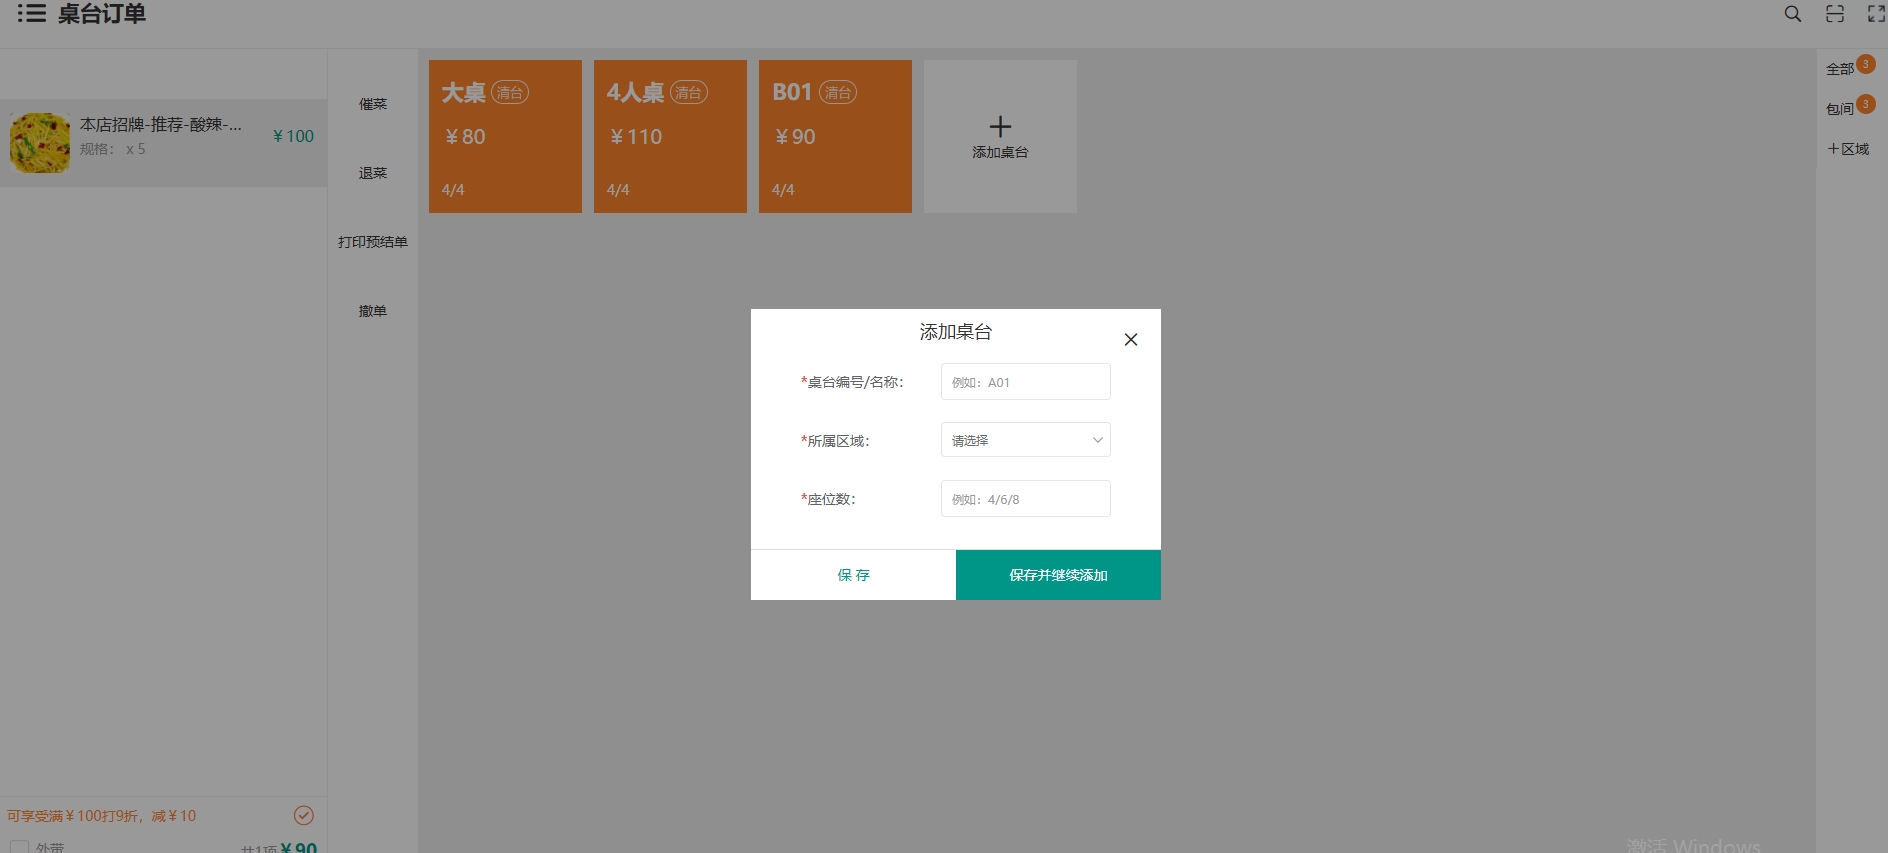1888x853 pixels.
Task: Toggle fullscreen mode icon
Action: point(1876,14)
